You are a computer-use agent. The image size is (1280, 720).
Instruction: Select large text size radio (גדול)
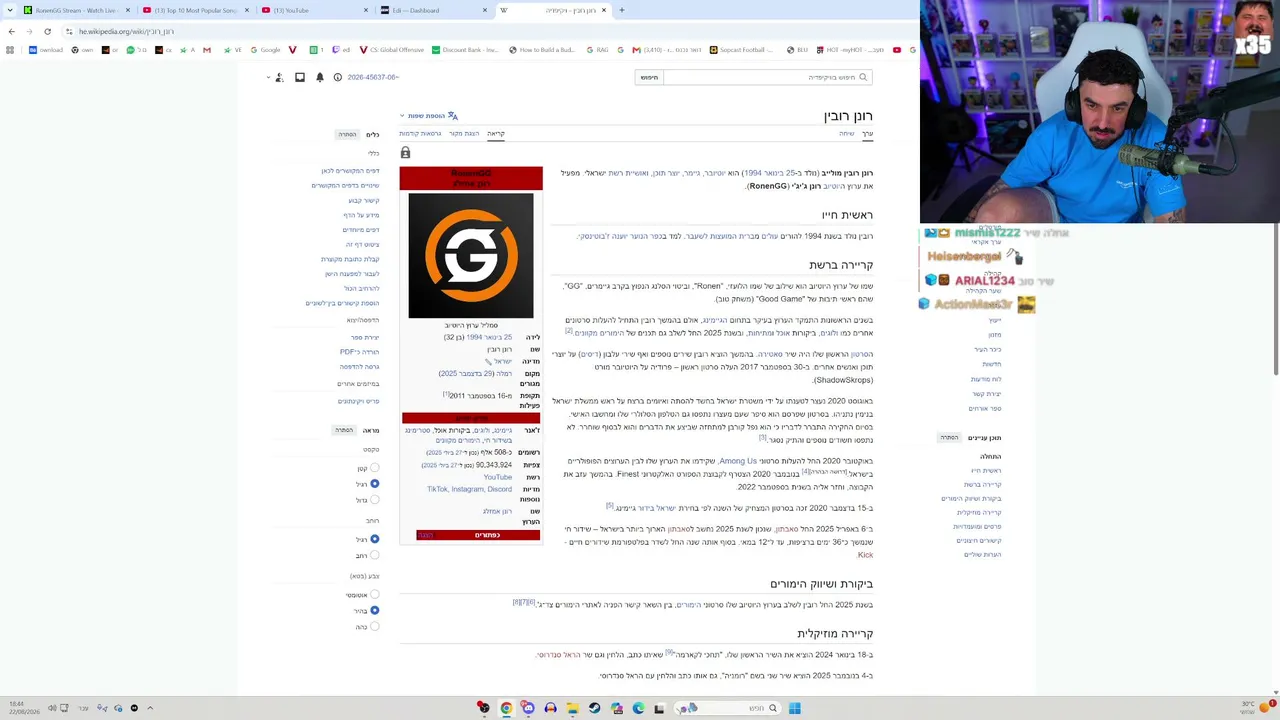pyautogui.click(x=375, y=500)
